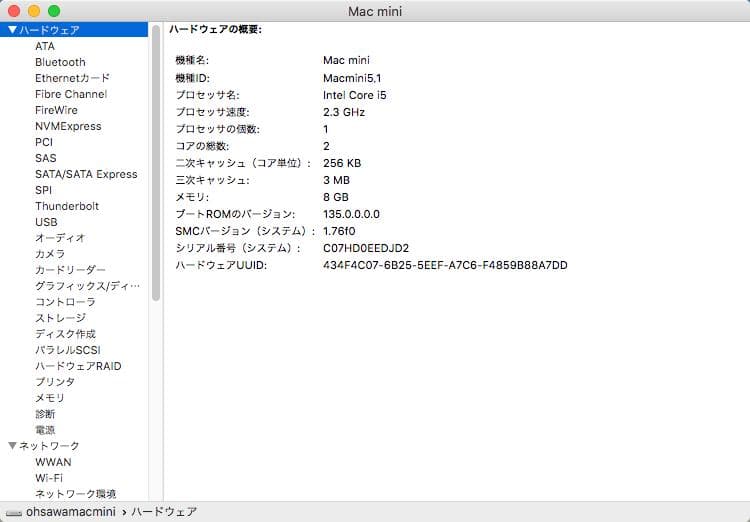750x522 pixels.
Task: Open the Ethernetカード section
Action: click(72, 78)
